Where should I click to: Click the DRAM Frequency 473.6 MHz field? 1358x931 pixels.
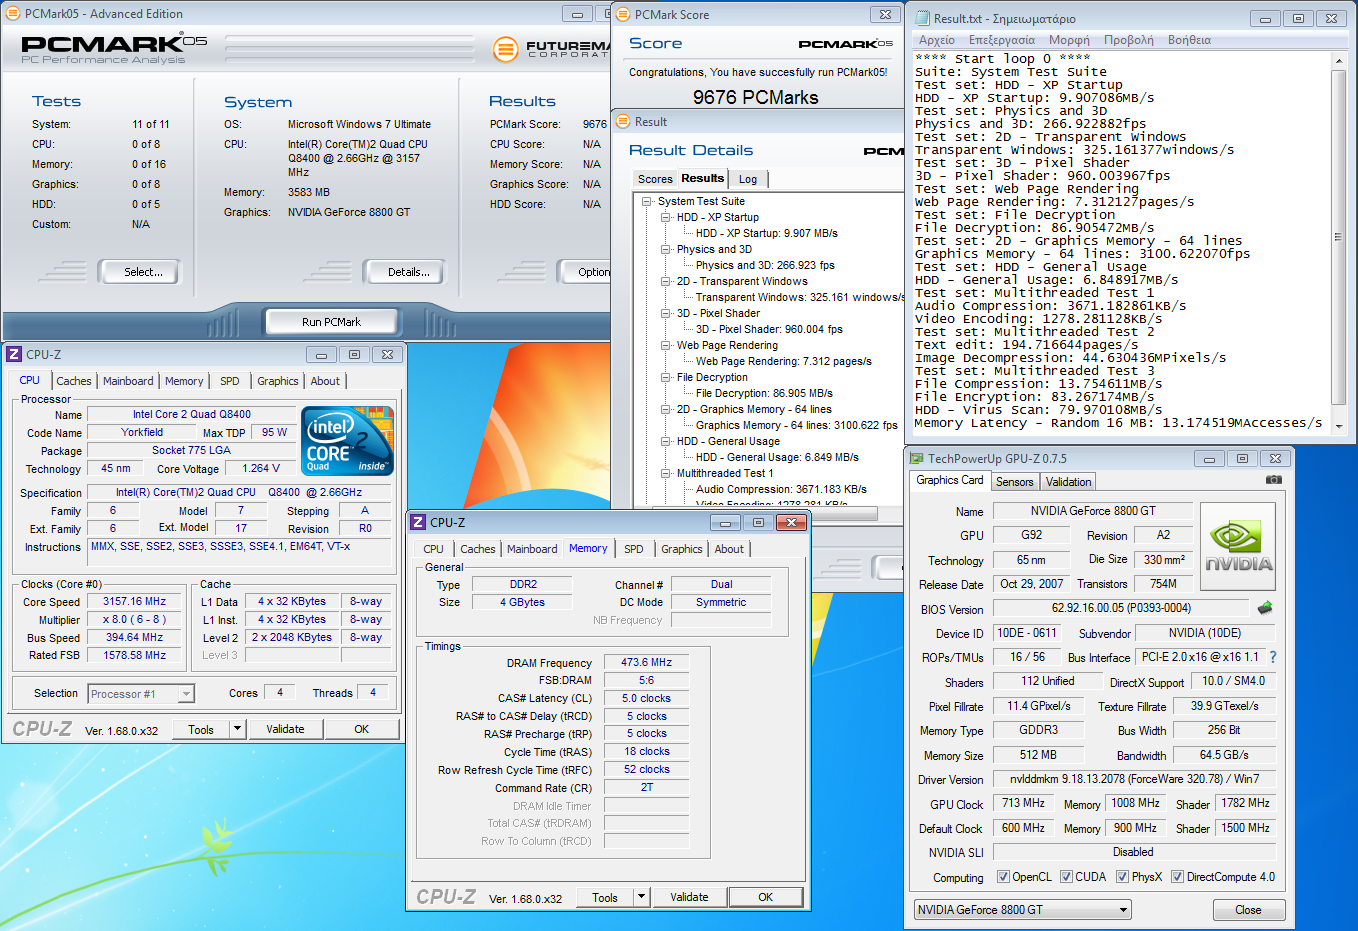(646, 662)
